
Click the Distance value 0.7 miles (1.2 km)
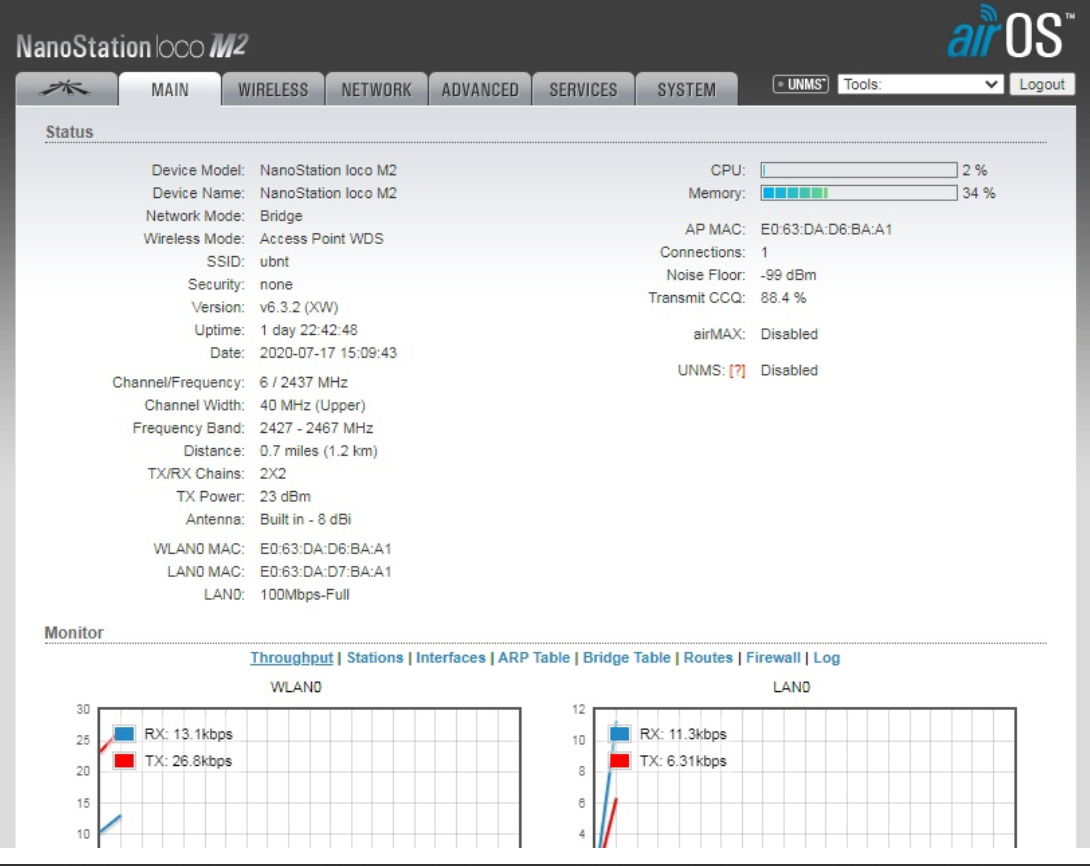(318, 451)
